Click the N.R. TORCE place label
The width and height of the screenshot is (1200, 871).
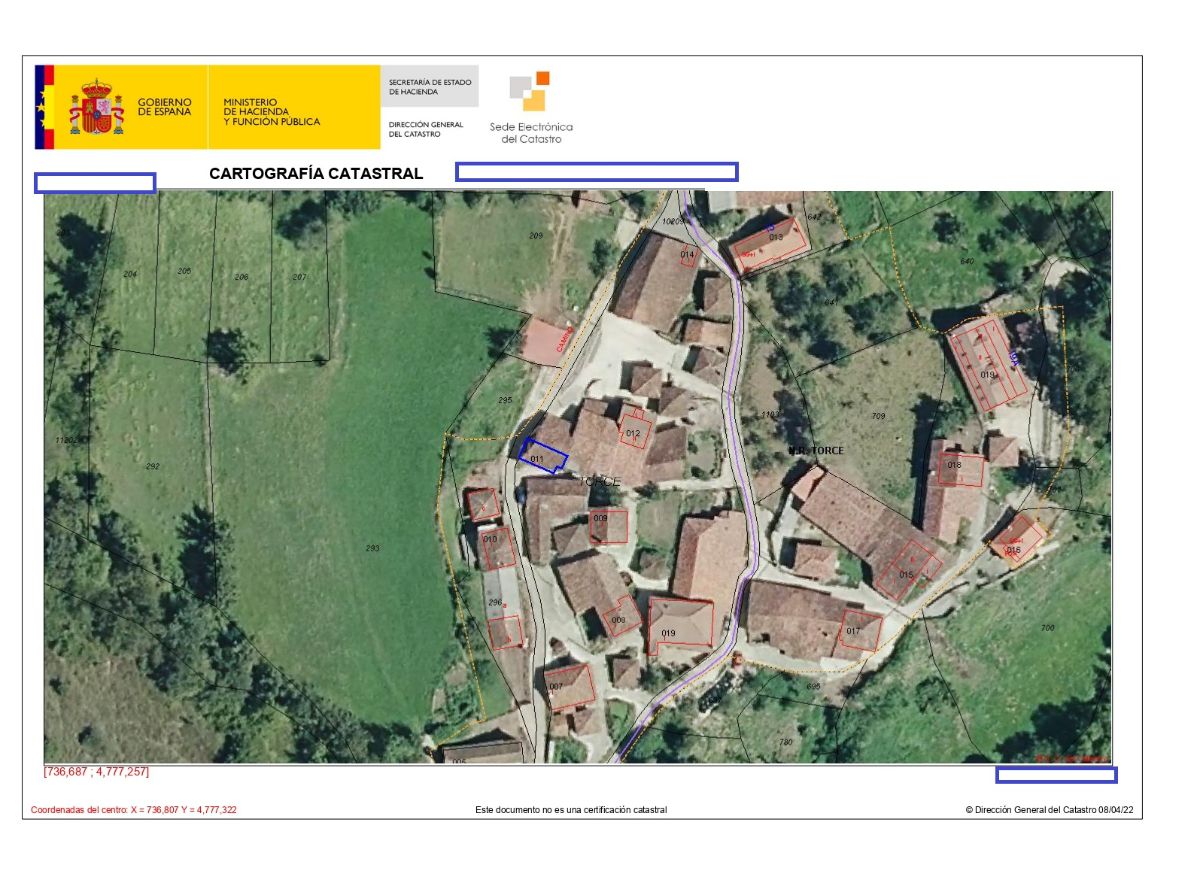coord(815,450)
